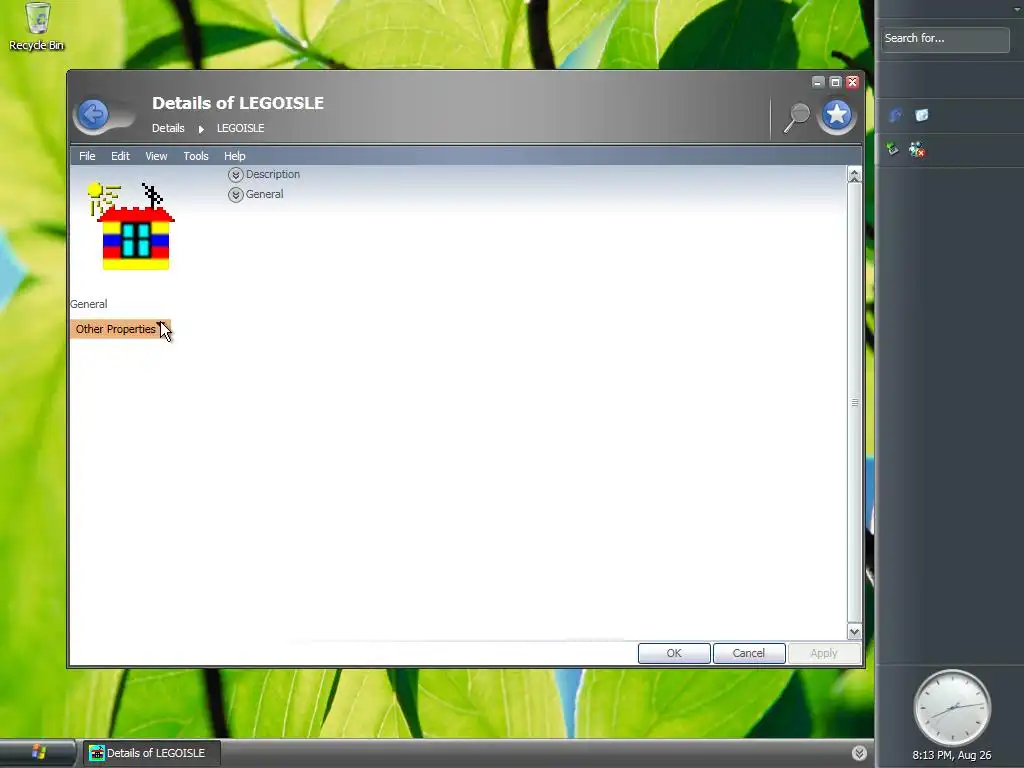This screenshot has height=768, width=1024.
Task: Focus the Search for... sidebar field
Action: [x=945, y=39]
